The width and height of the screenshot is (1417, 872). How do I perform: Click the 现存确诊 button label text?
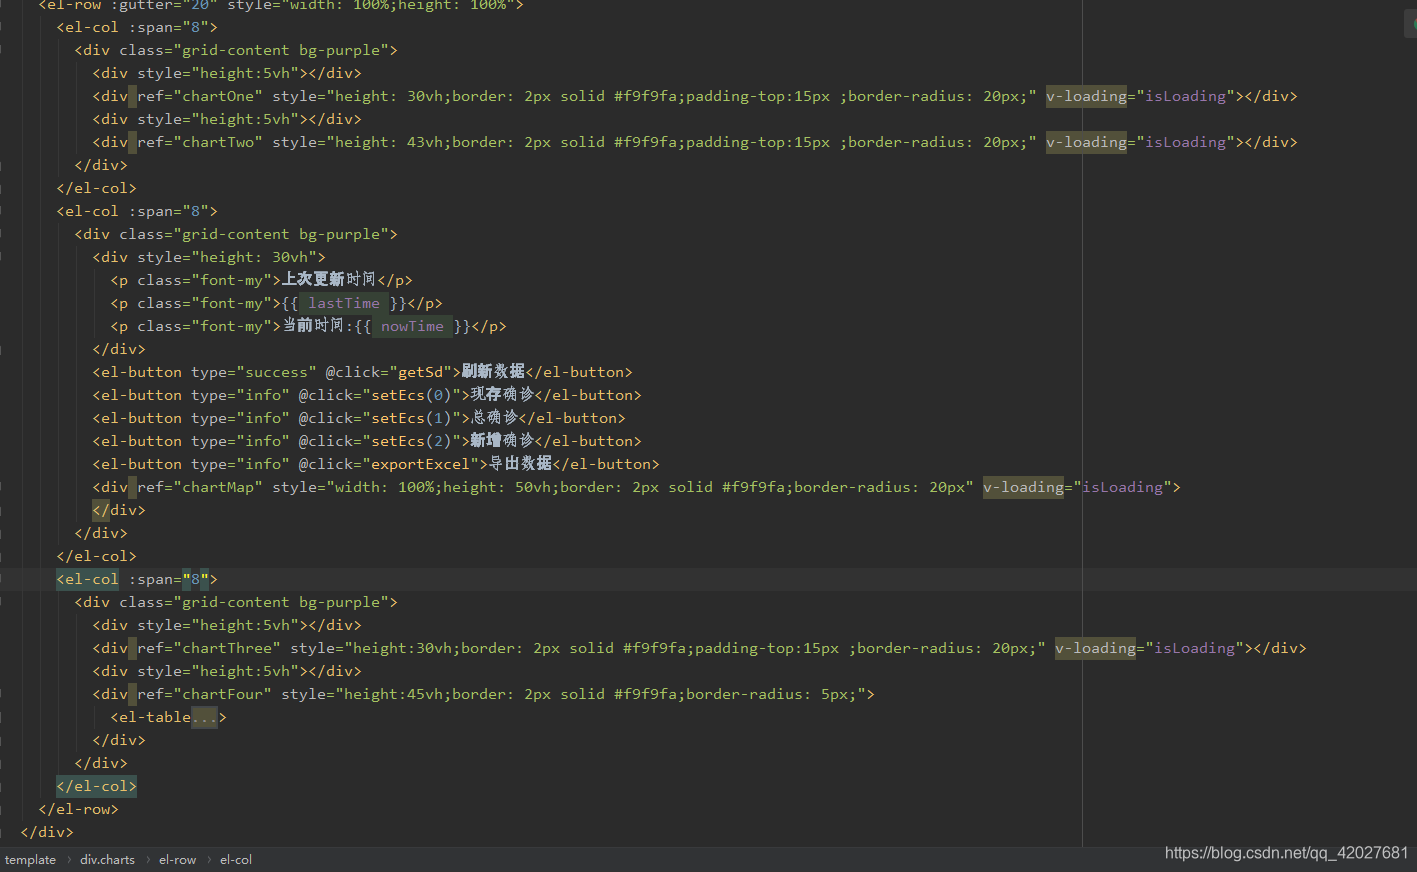click(x=502, y=395)
